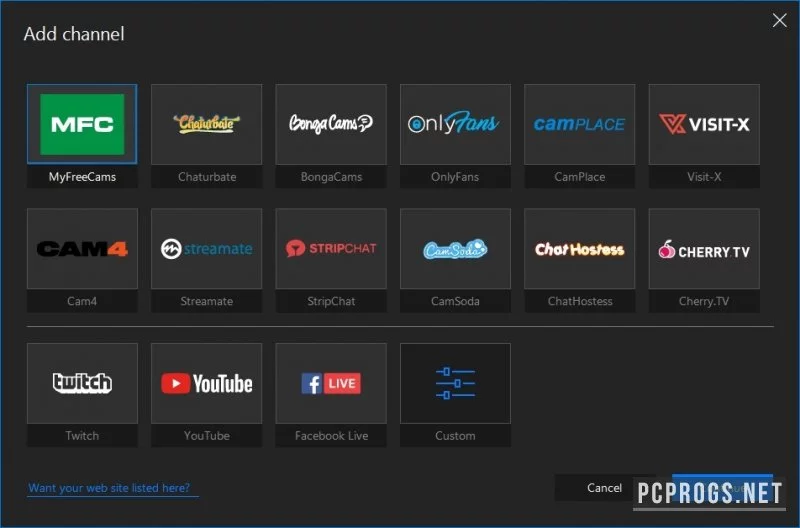The height and width of the screenshot is (528, 800).
Task: Click the StripChat caption text
Action: pyautogui.click(x=331, y=301)
